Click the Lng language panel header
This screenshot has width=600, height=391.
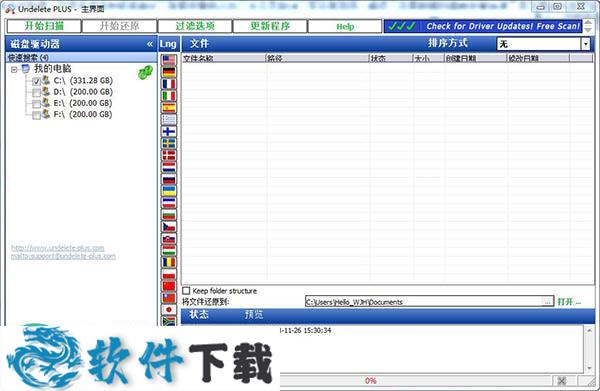tap(168, 44)
